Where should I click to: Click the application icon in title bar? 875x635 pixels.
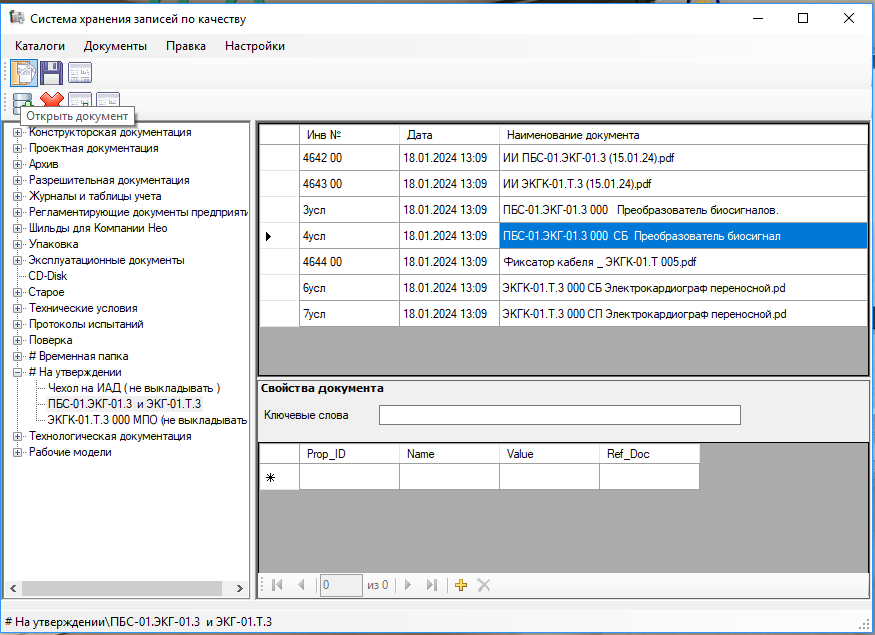tap(17, 18)
